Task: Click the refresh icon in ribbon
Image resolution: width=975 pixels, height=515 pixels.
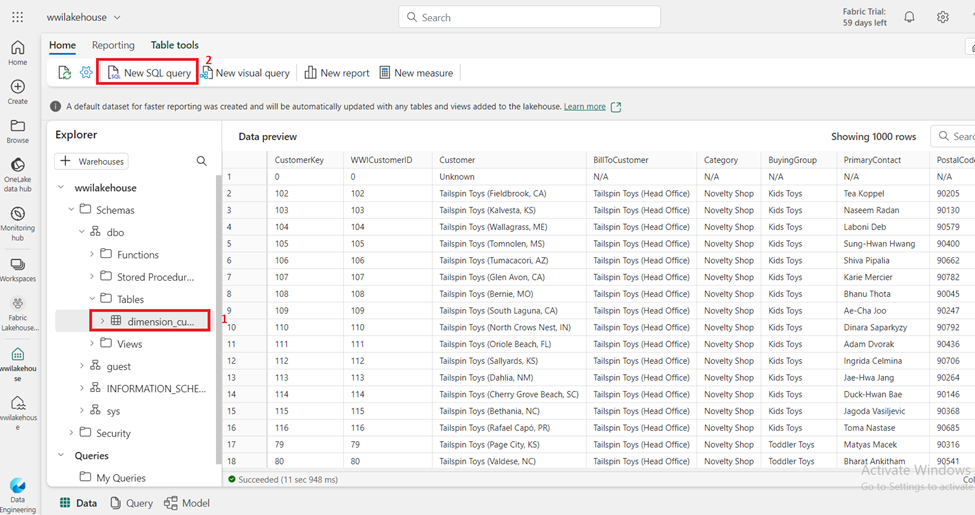Action: tap(65, 73)
